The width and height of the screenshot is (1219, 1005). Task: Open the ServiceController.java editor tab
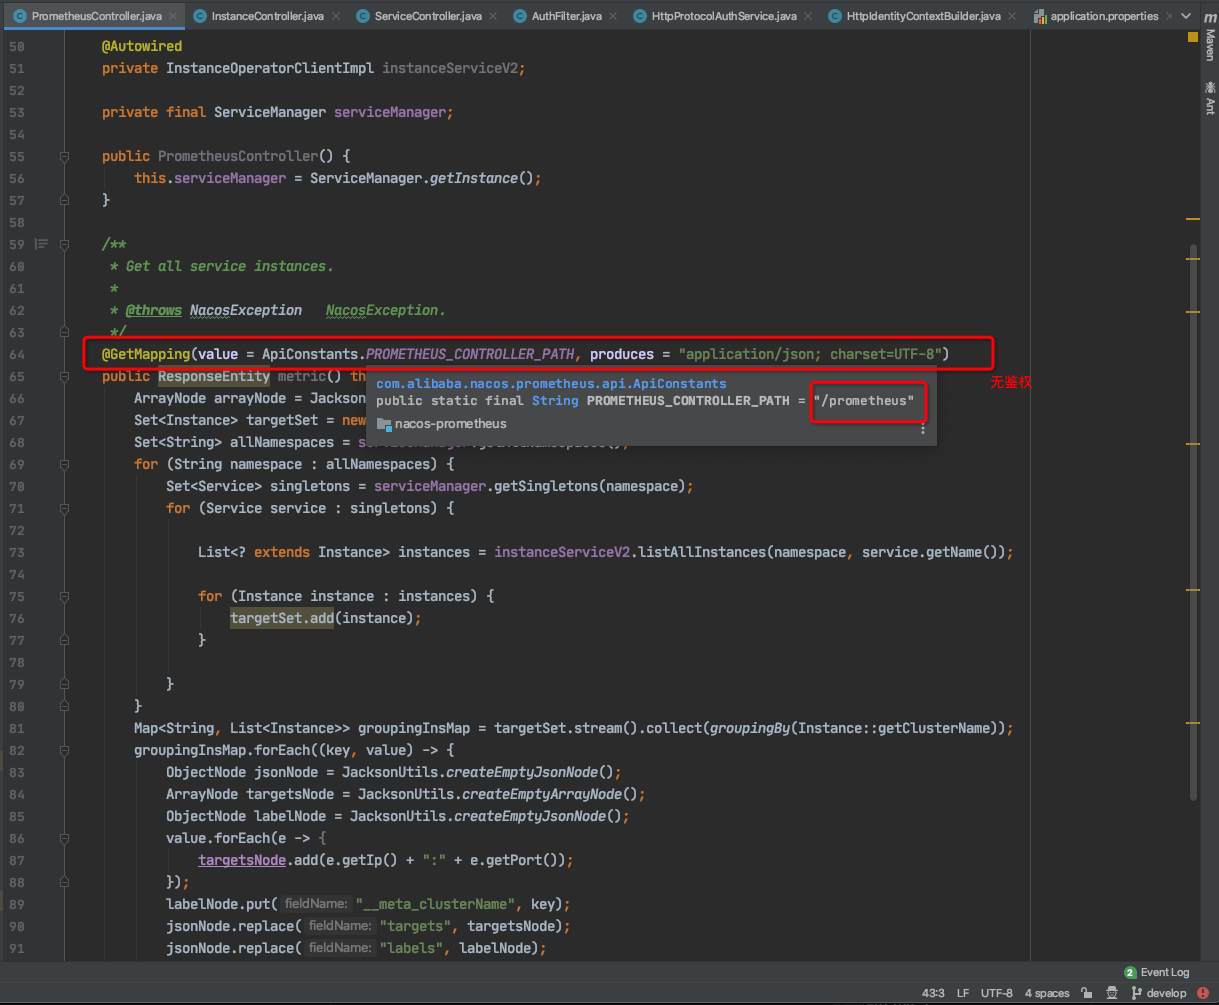[428, 16]
